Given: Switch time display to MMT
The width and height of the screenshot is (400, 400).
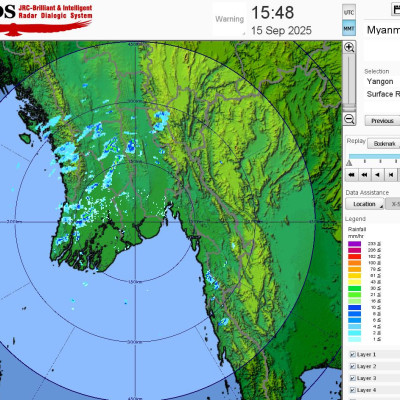Looking at the screenshot, I should click(x=349, y=28).
